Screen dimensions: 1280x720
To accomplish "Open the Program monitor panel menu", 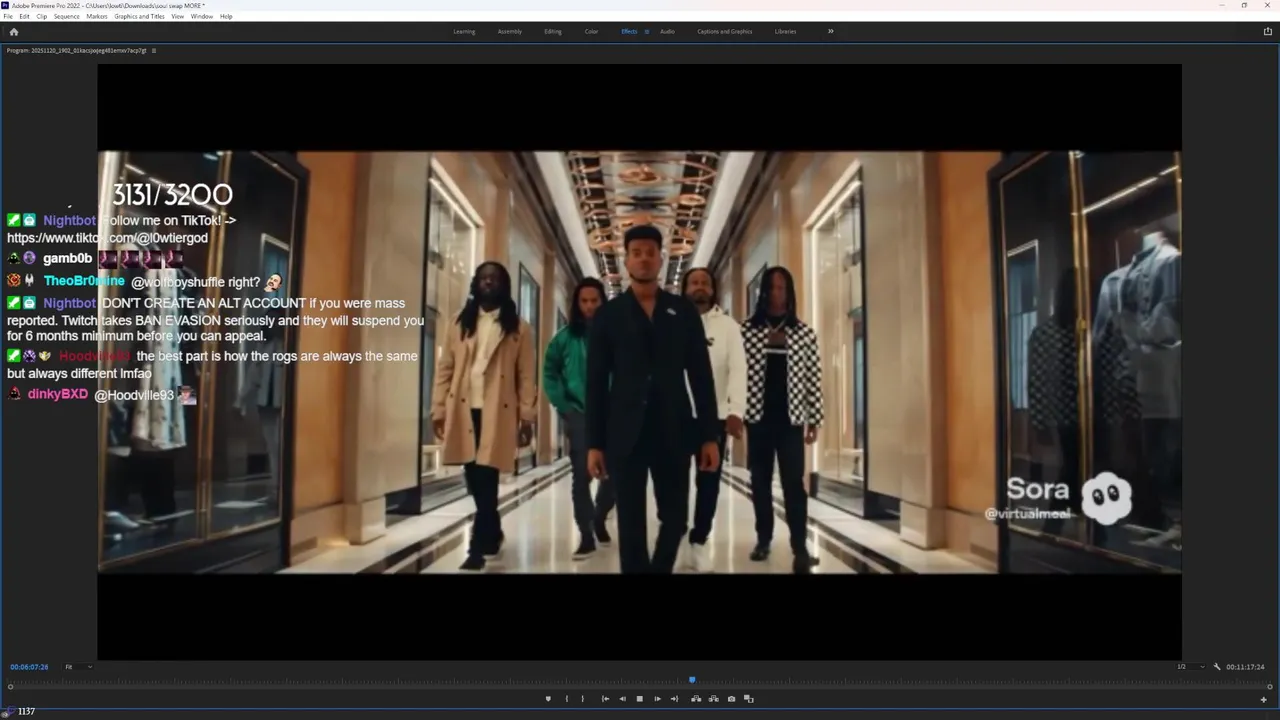I will click(154, 50).
